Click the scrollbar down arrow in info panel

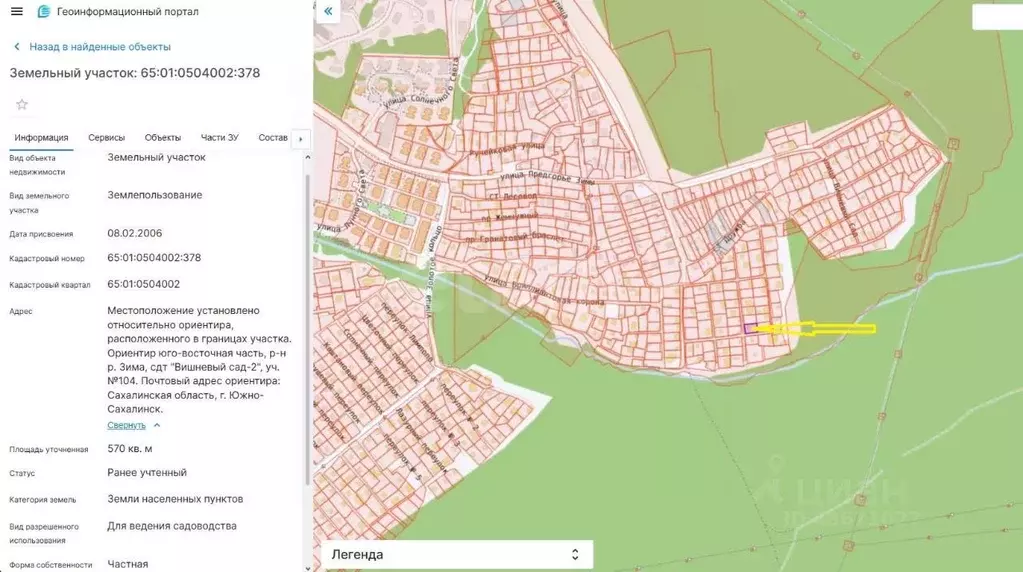(x=307, y=566)
